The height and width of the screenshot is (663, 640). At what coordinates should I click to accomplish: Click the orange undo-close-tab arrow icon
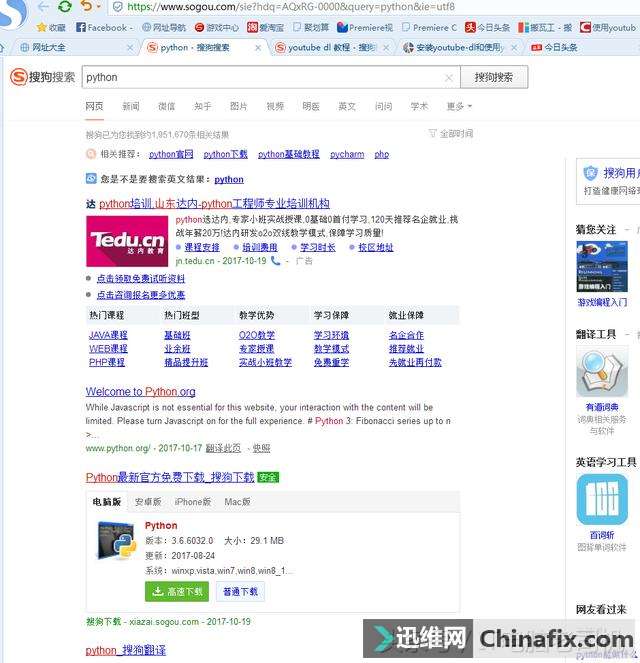[x=86, y=6]
